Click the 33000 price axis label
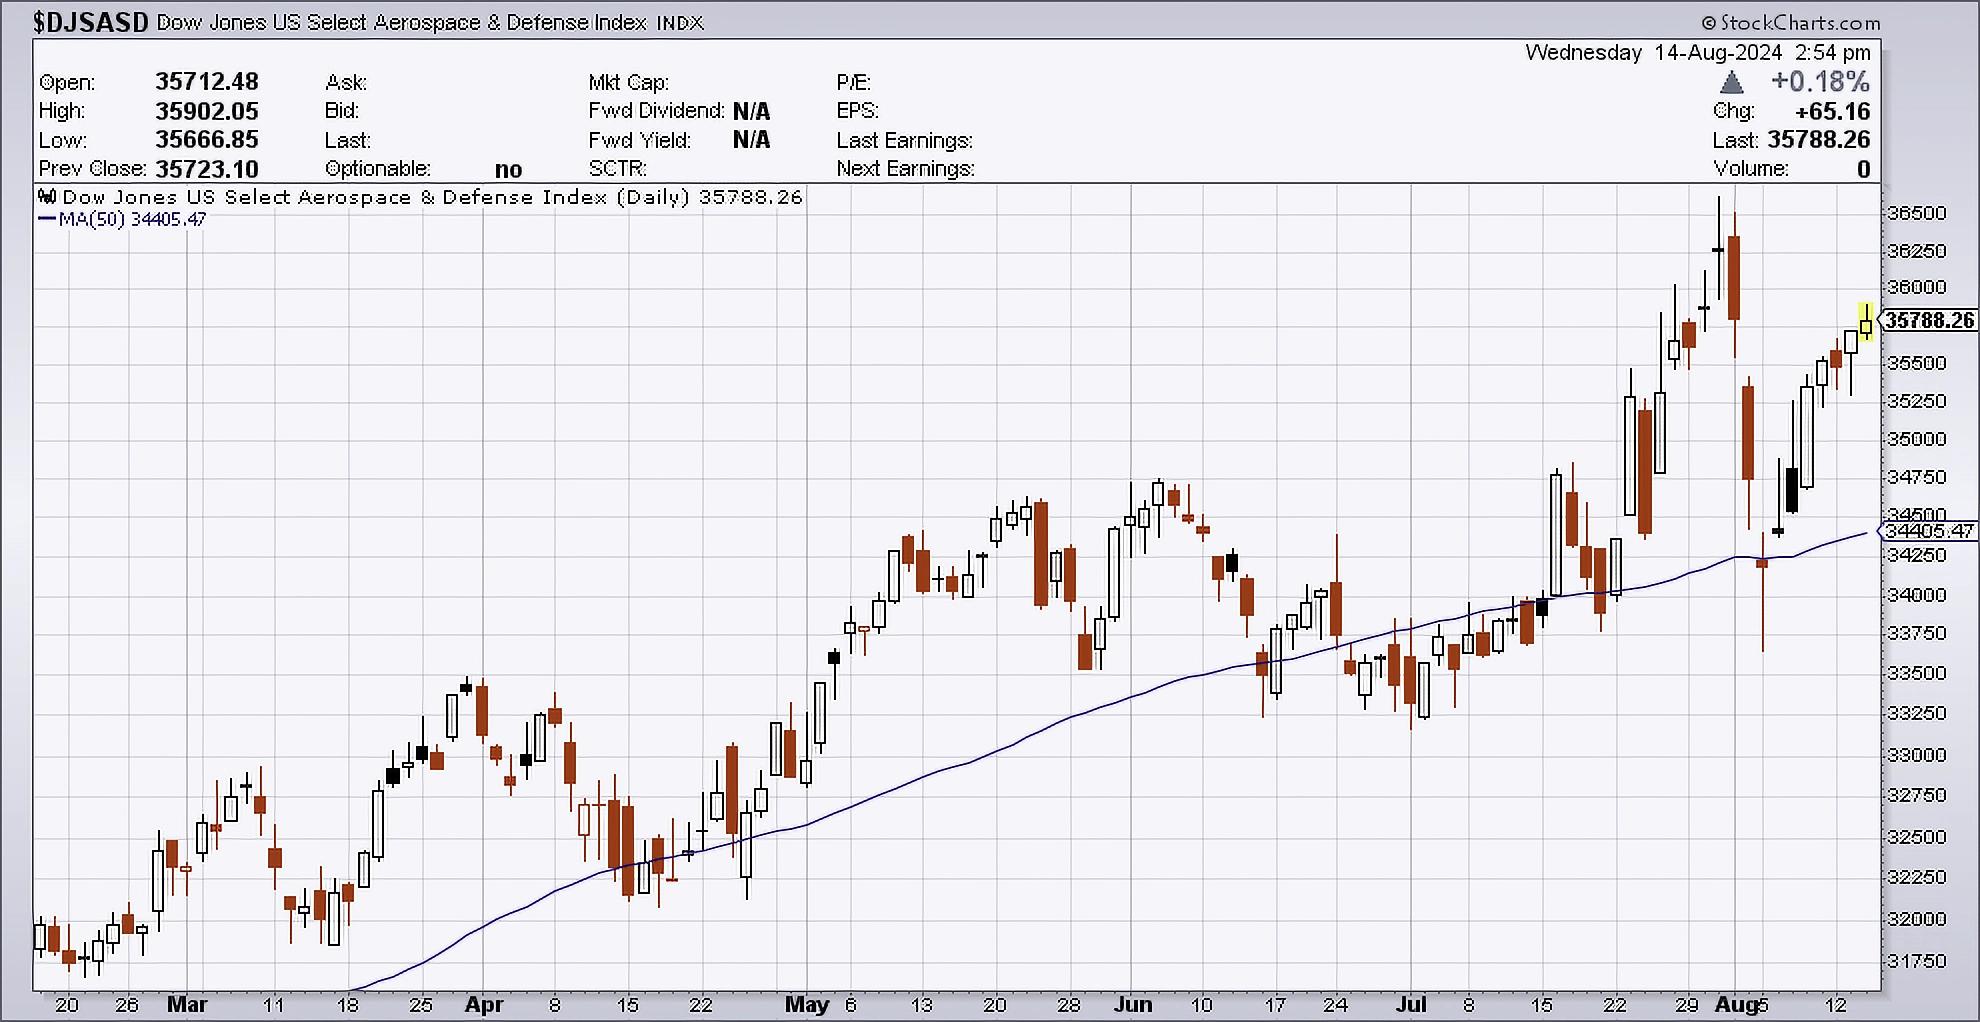Screen dimensions: 1980x1022 tap(1917, 755)
